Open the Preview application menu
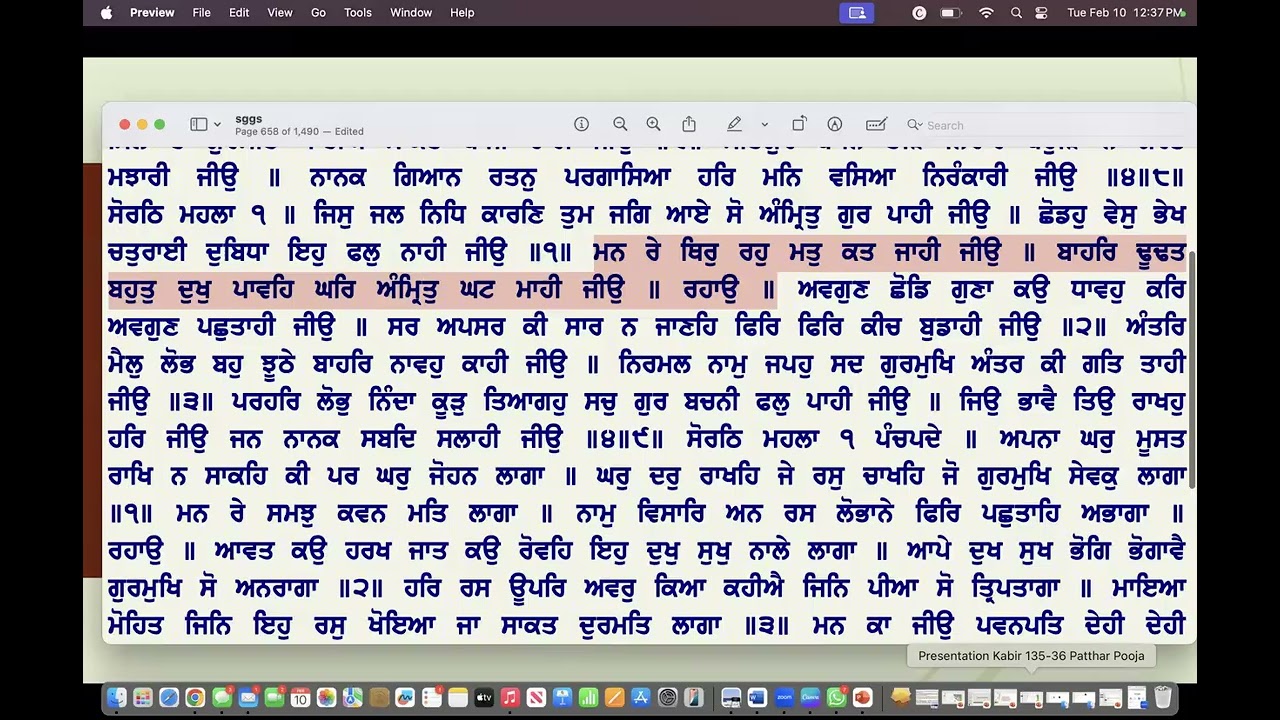This screenshot has width=1280, height=720. [152, 12]
